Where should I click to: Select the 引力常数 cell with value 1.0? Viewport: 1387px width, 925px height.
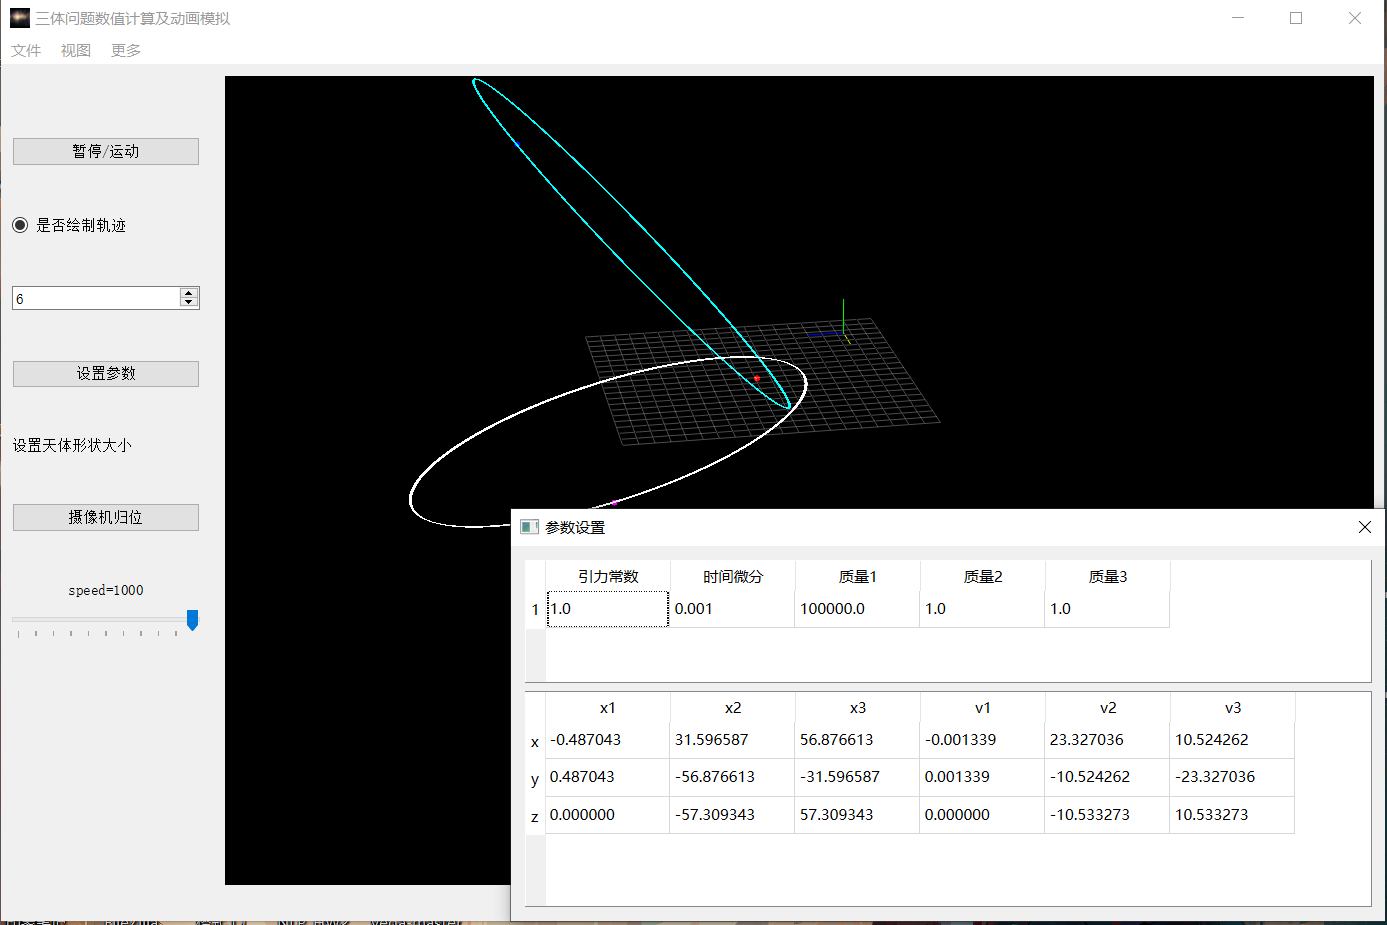click(x=607, y=608)
